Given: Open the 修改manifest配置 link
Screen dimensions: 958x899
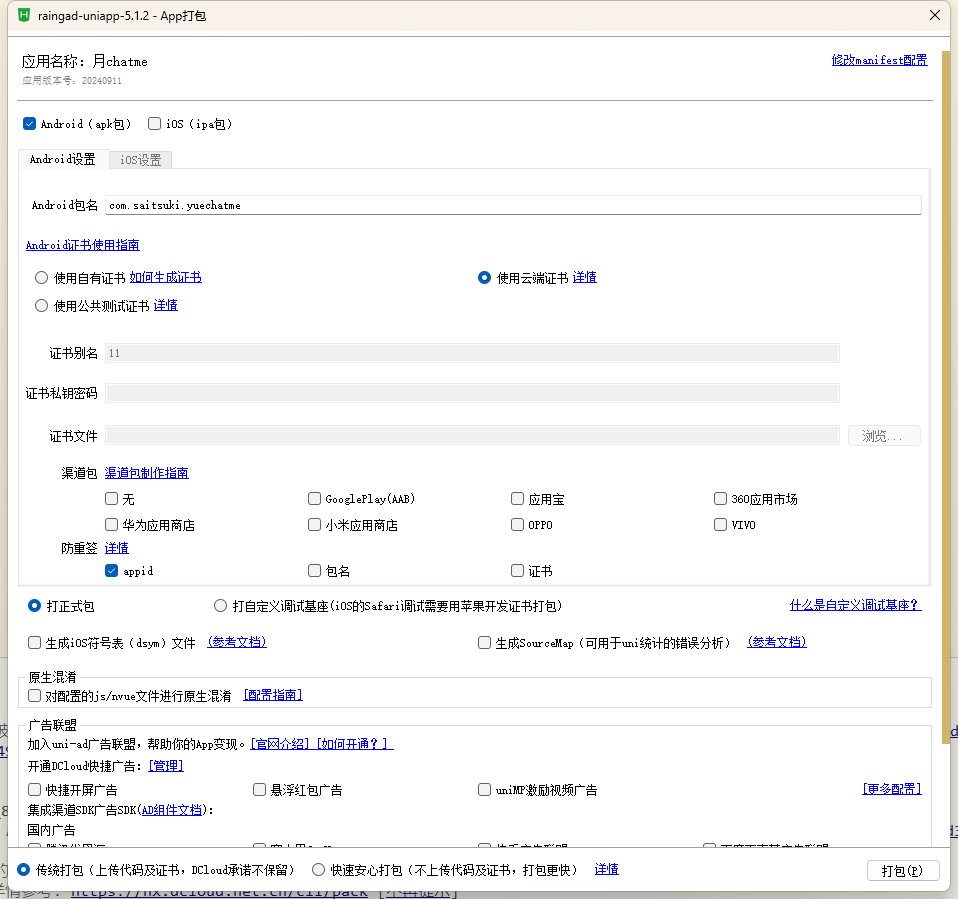Looking at the screenshot, I should point(879,60).
